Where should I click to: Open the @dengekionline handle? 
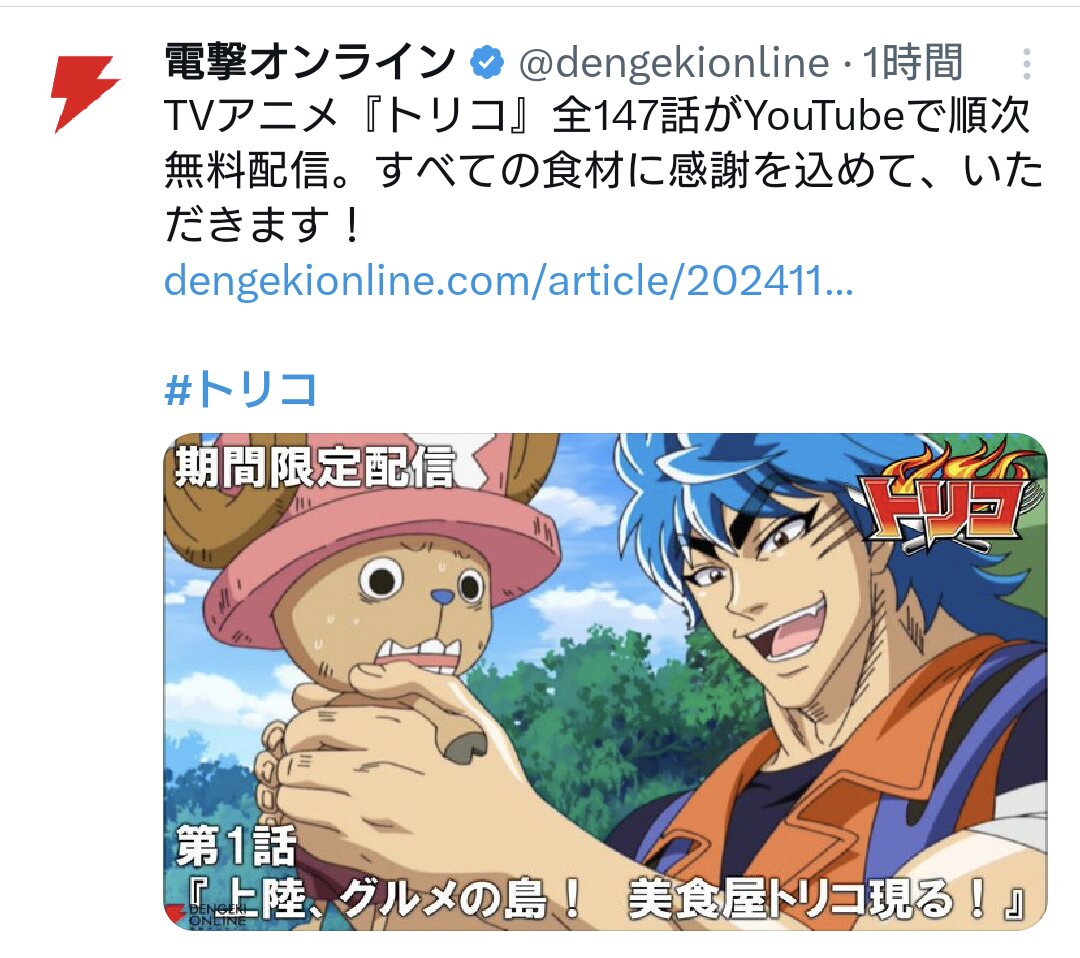point(674,63)
